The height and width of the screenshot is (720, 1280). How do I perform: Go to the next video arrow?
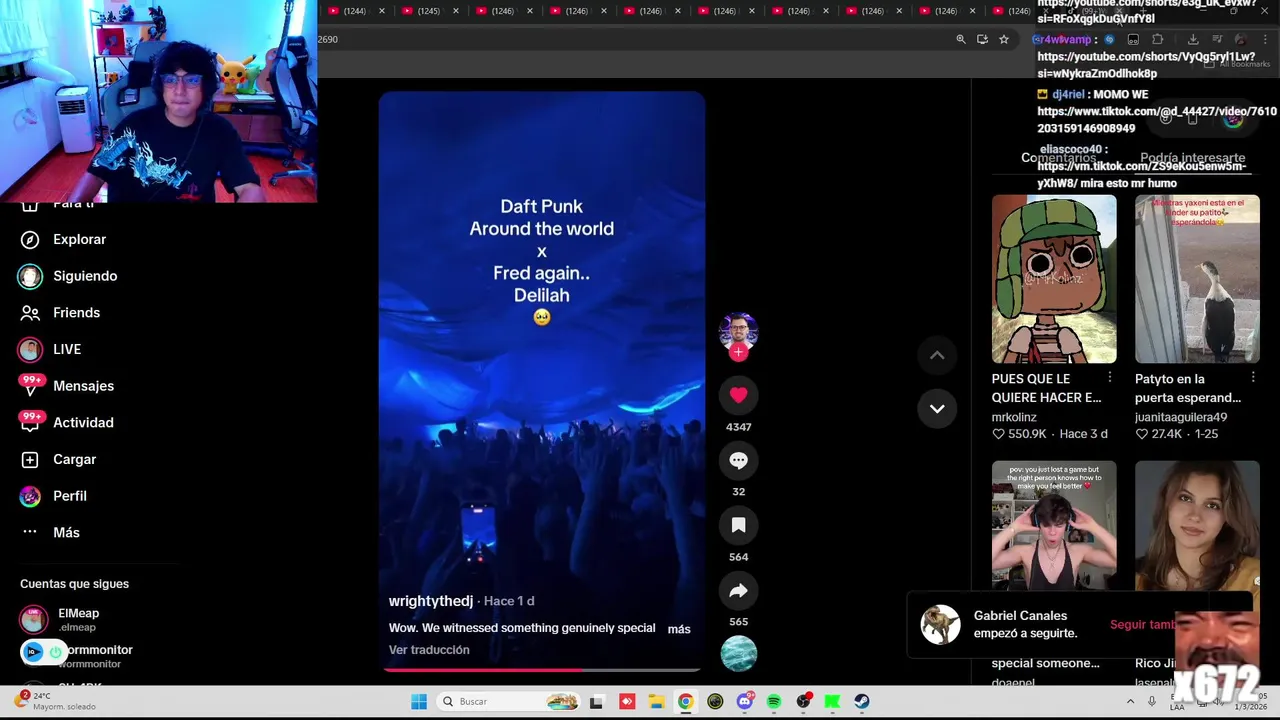pos(937,408)
